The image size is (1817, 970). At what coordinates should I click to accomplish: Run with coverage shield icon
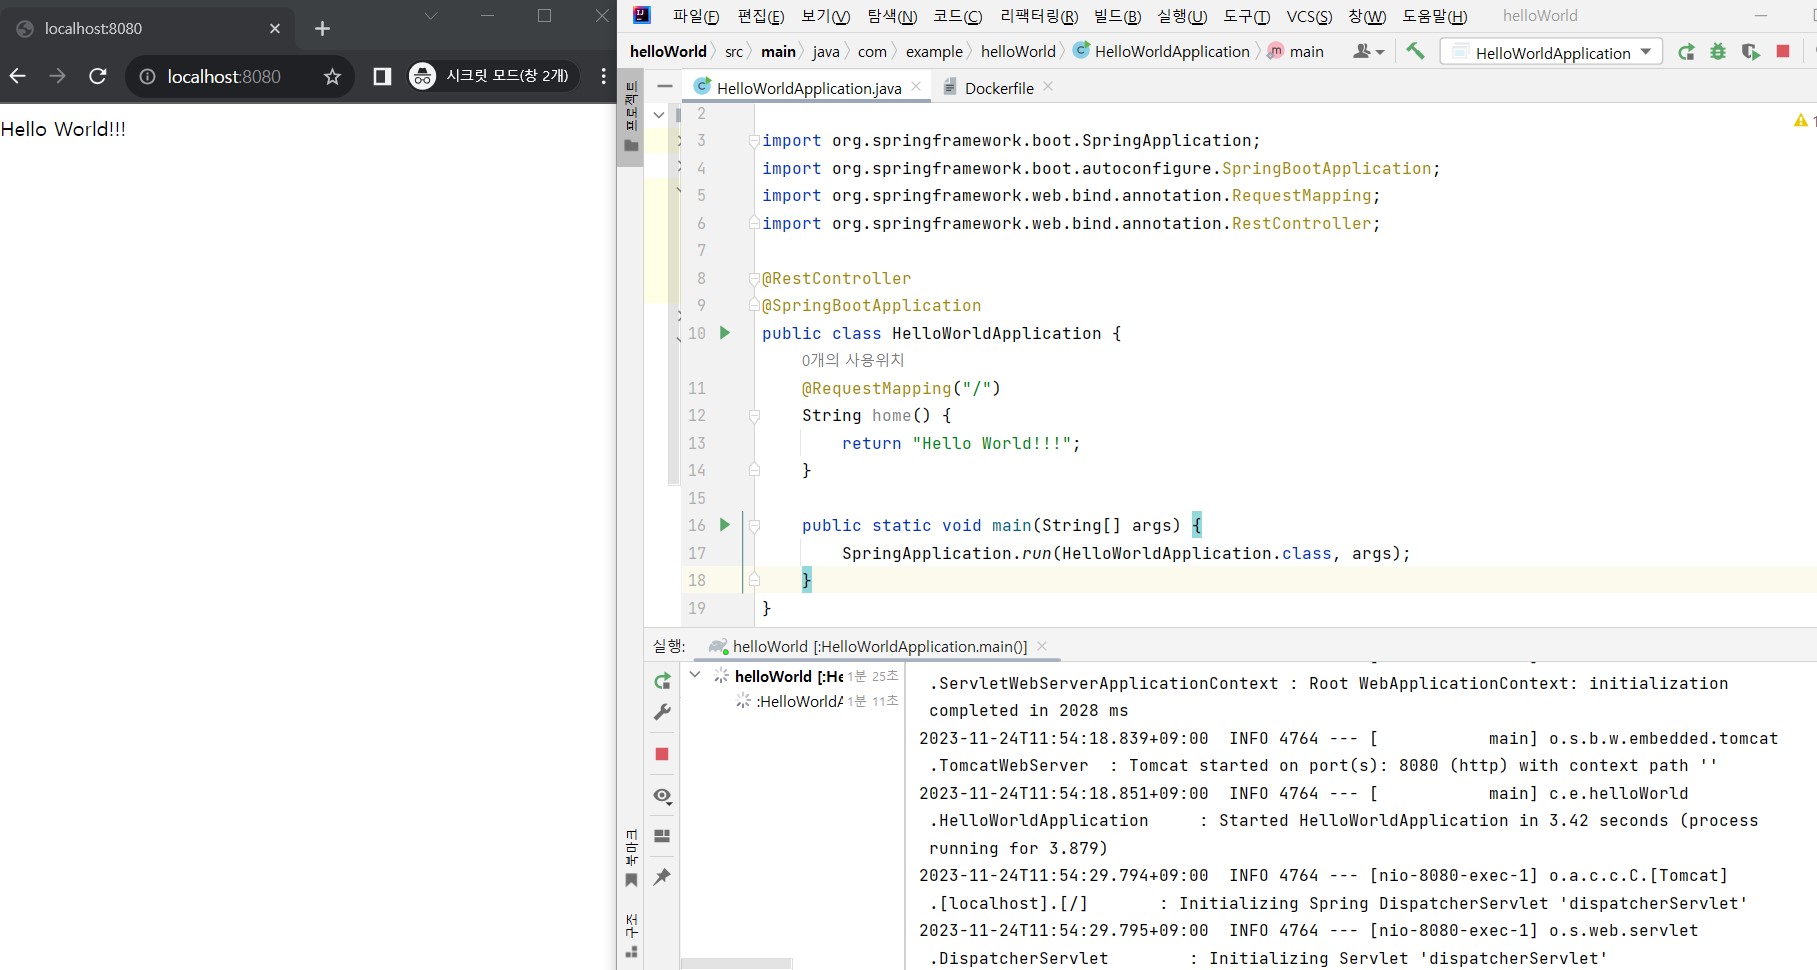1750,52
